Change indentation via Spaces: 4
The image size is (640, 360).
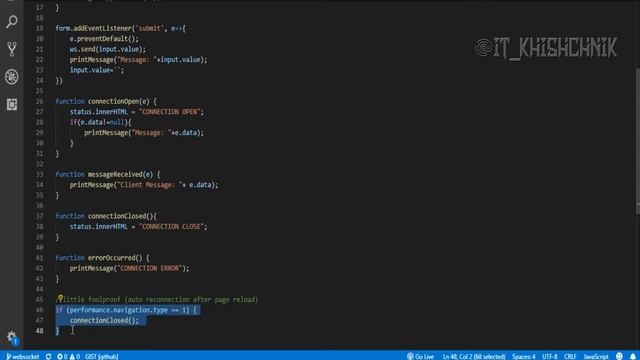[x=524, y=356]
